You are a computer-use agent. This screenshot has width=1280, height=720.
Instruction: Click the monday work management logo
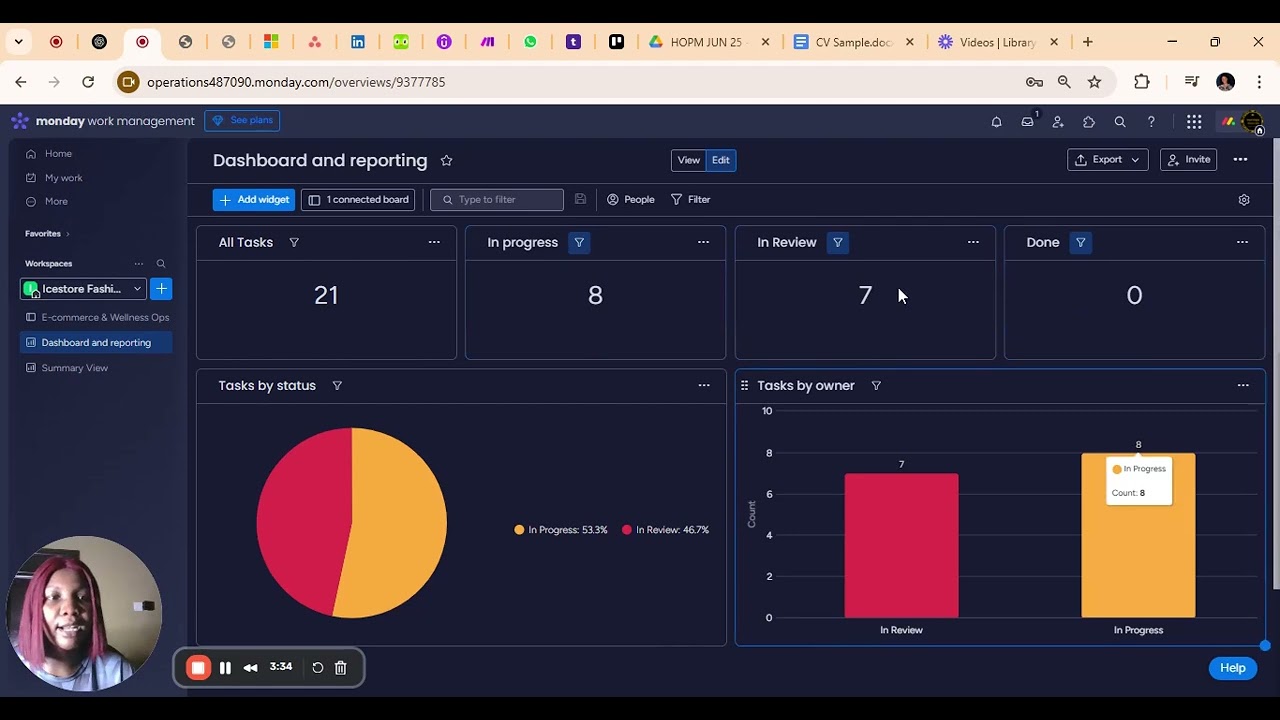tap(103, 121)
